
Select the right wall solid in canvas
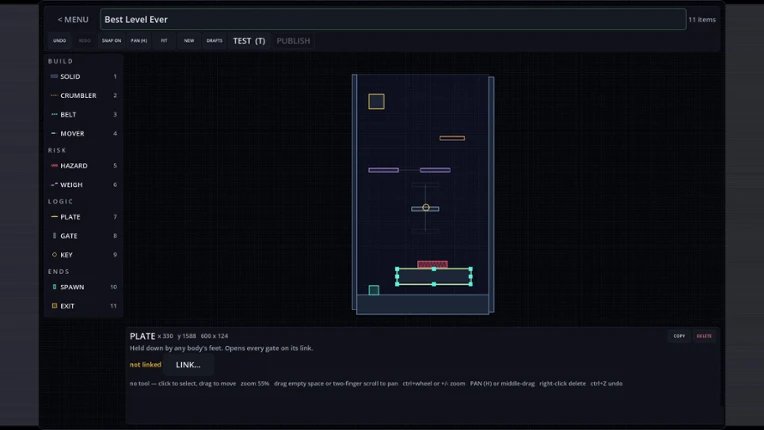[x=491, y=194]
